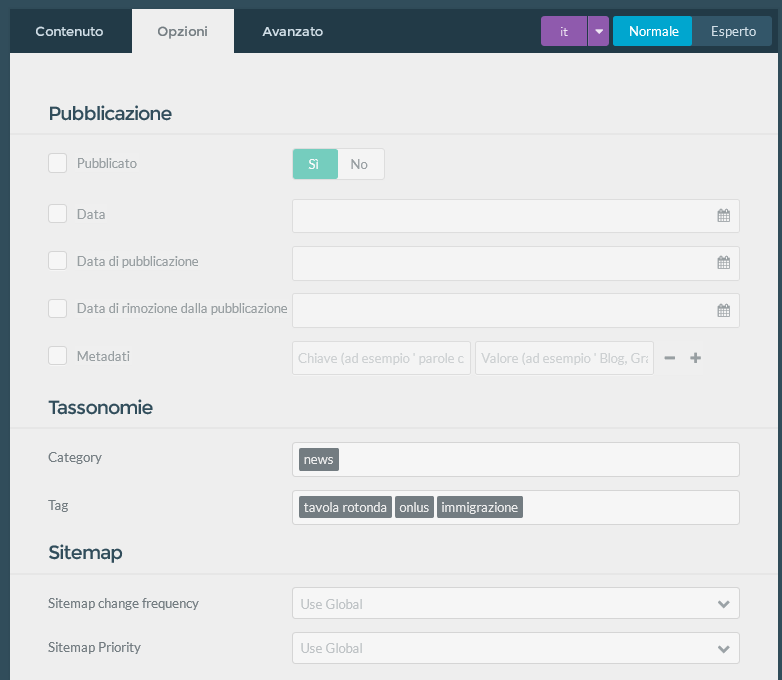Remove metadata row with minus icon
Screen dimensions: 782x680
click(x=670, y=358)
